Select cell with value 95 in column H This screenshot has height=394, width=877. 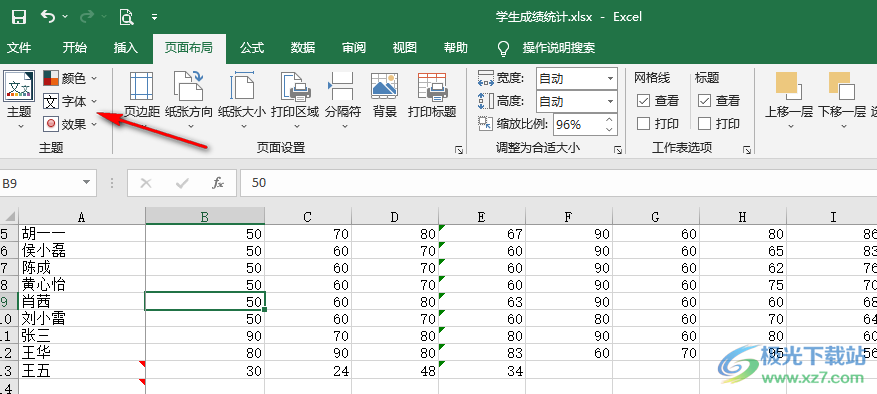(x=743, y=353)
